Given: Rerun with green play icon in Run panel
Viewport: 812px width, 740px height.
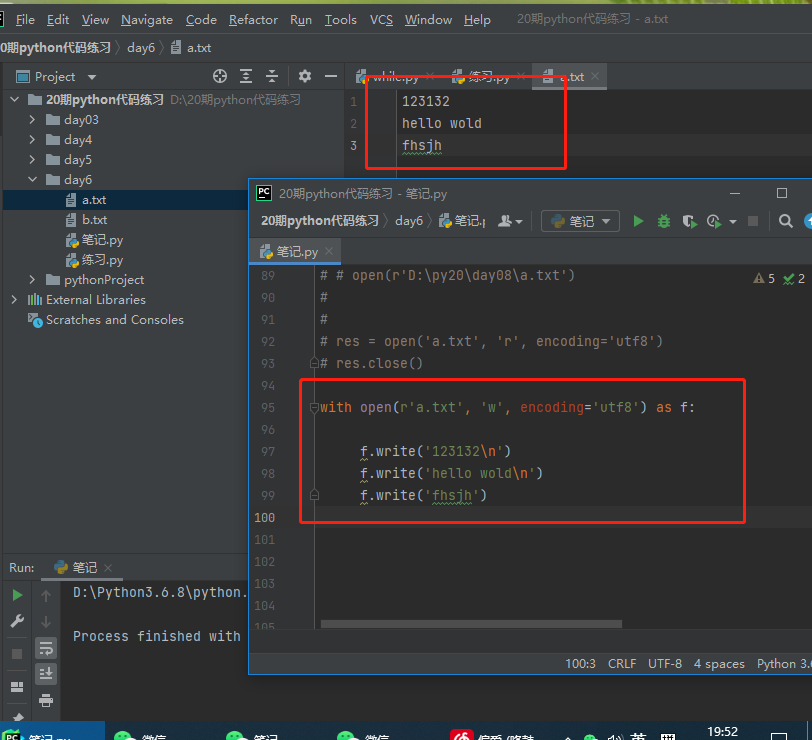Looking at the screenshot, I should coord(17,595).
